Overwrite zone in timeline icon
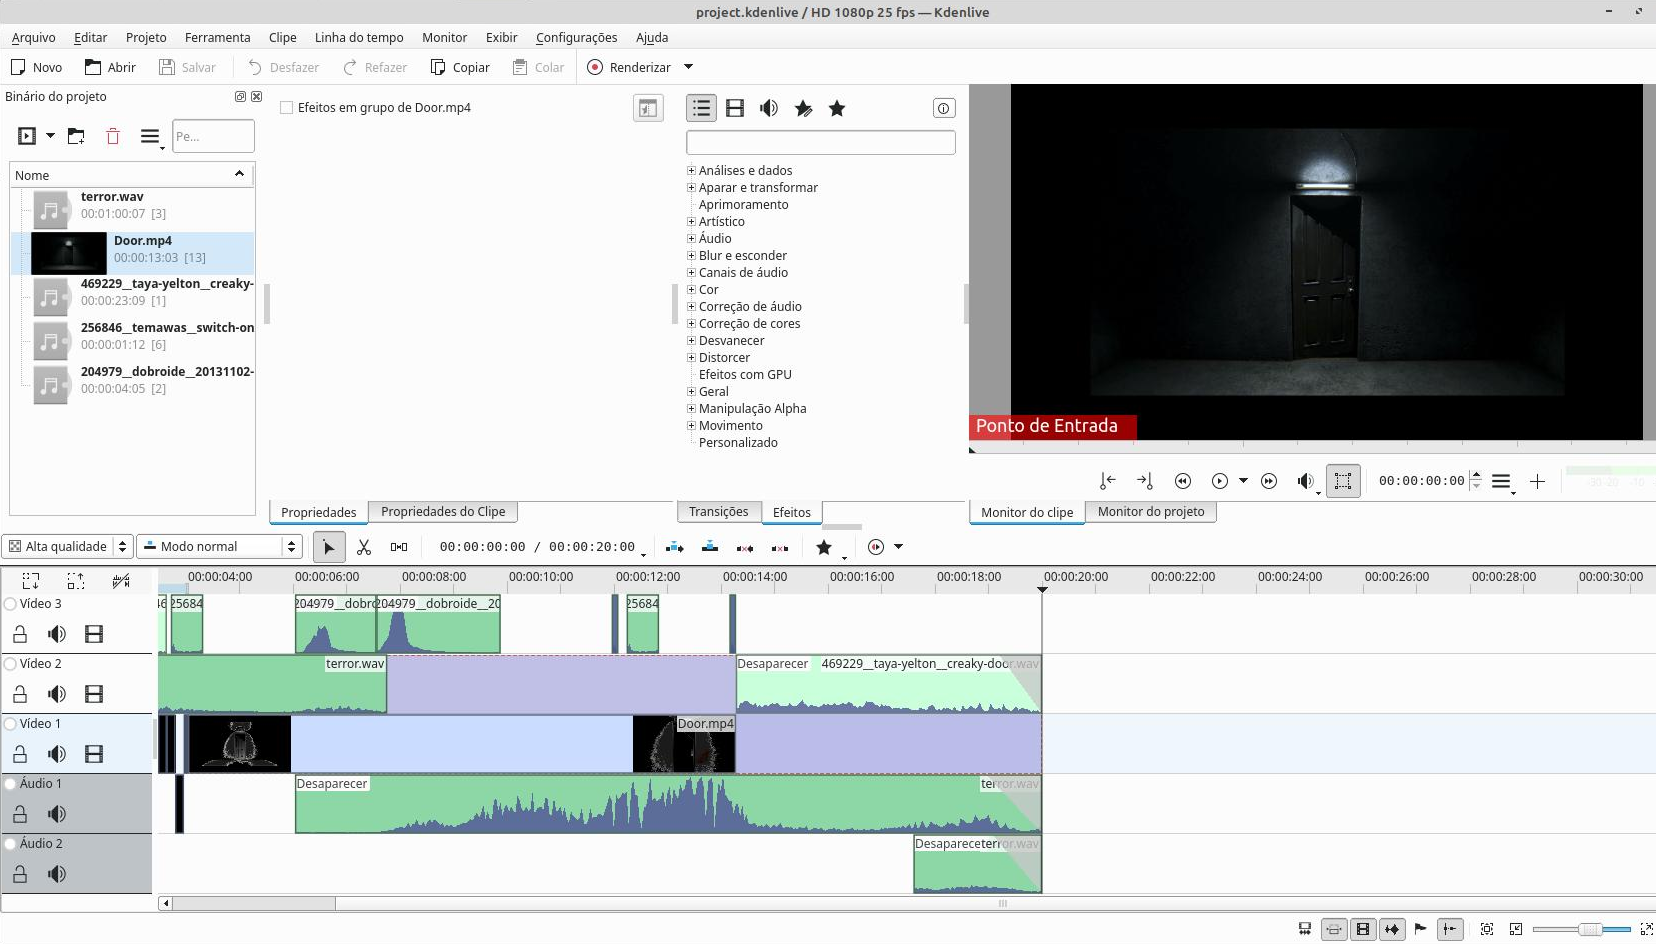This screenshot has height=944, width=1656. (x=710, y=547)
